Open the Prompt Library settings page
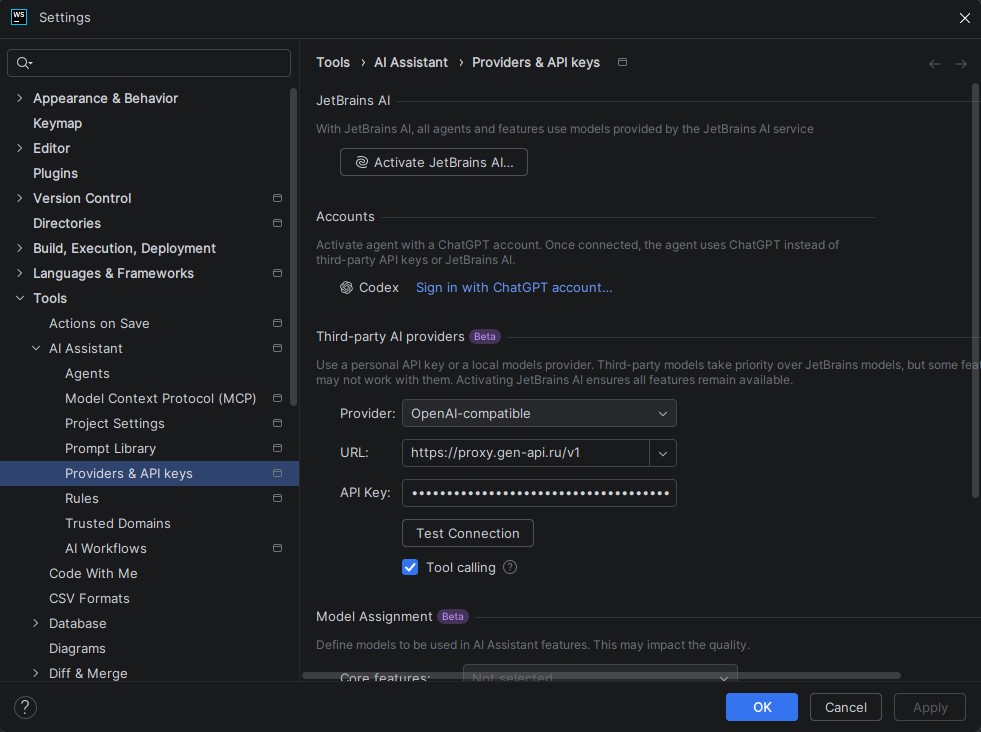The image size is (981, 732). [110, 448]
